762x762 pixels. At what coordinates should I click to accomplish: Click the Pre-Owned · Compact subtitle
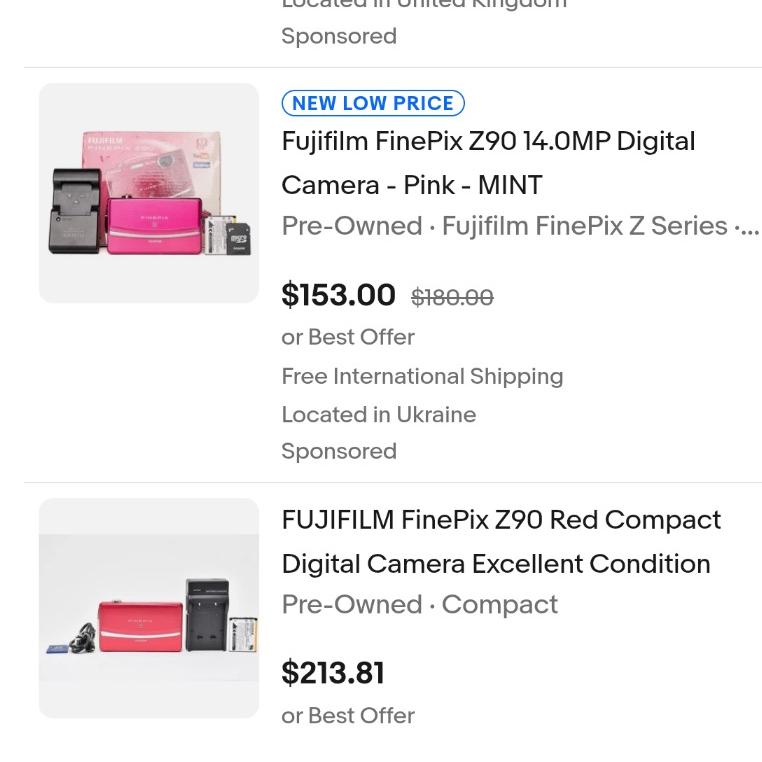click(419, 604)
